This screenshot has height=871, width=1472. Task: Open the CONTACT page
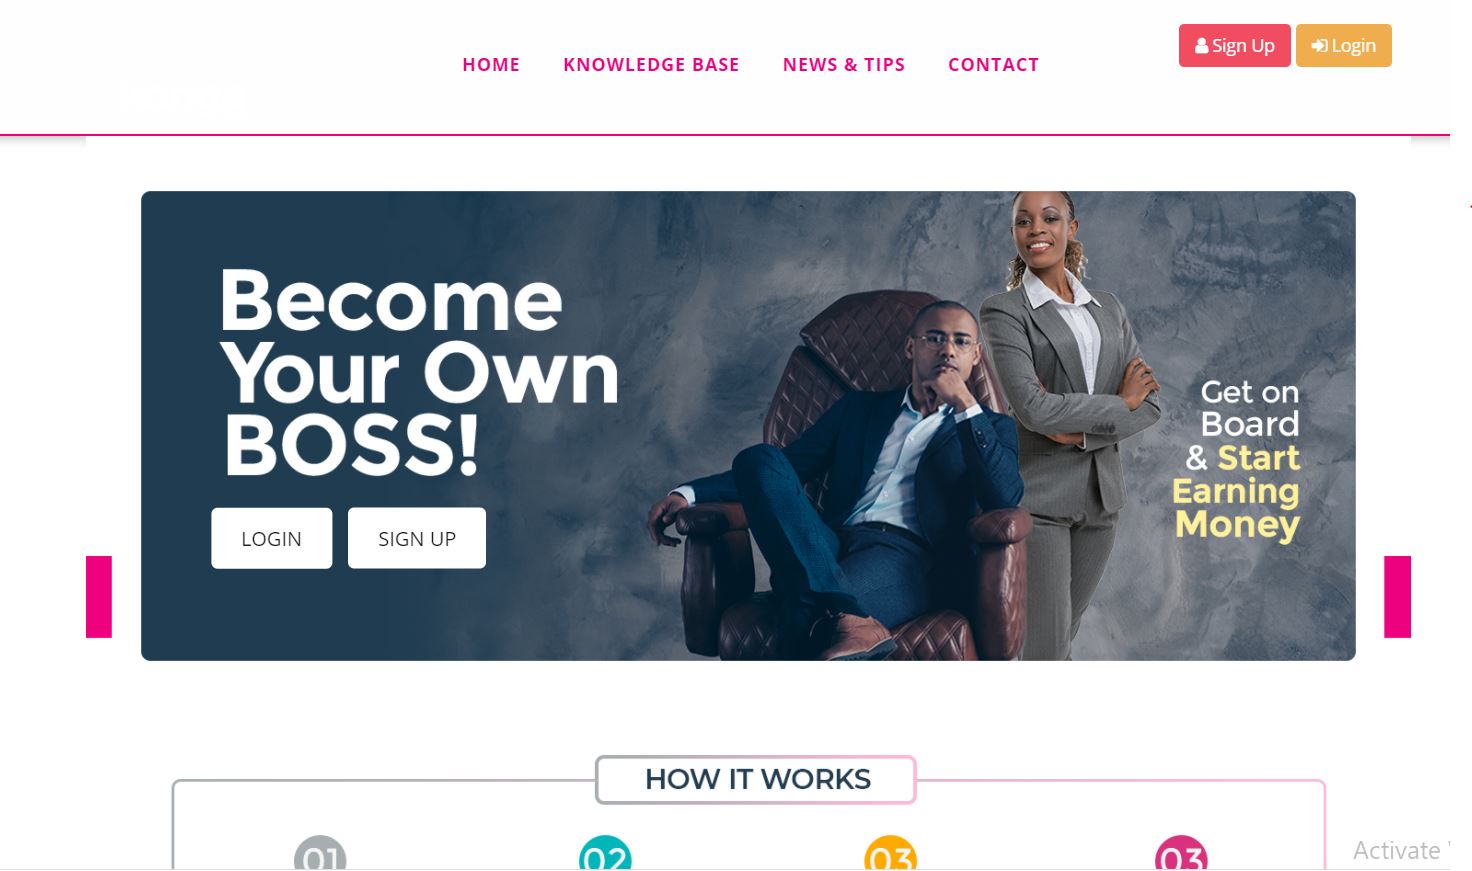pyautogui.click(x=993, y=65)
